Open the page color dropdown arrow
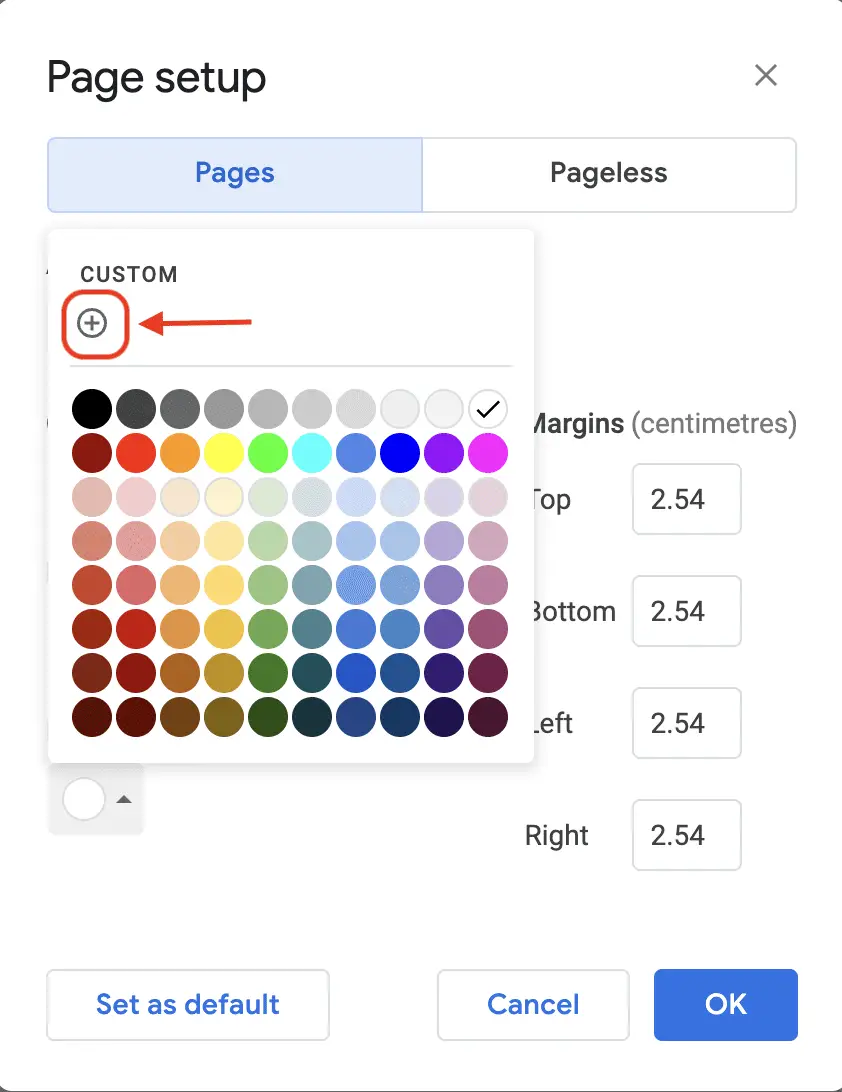The width and height of the screenshot is (842, 1092). coord(122,798)
